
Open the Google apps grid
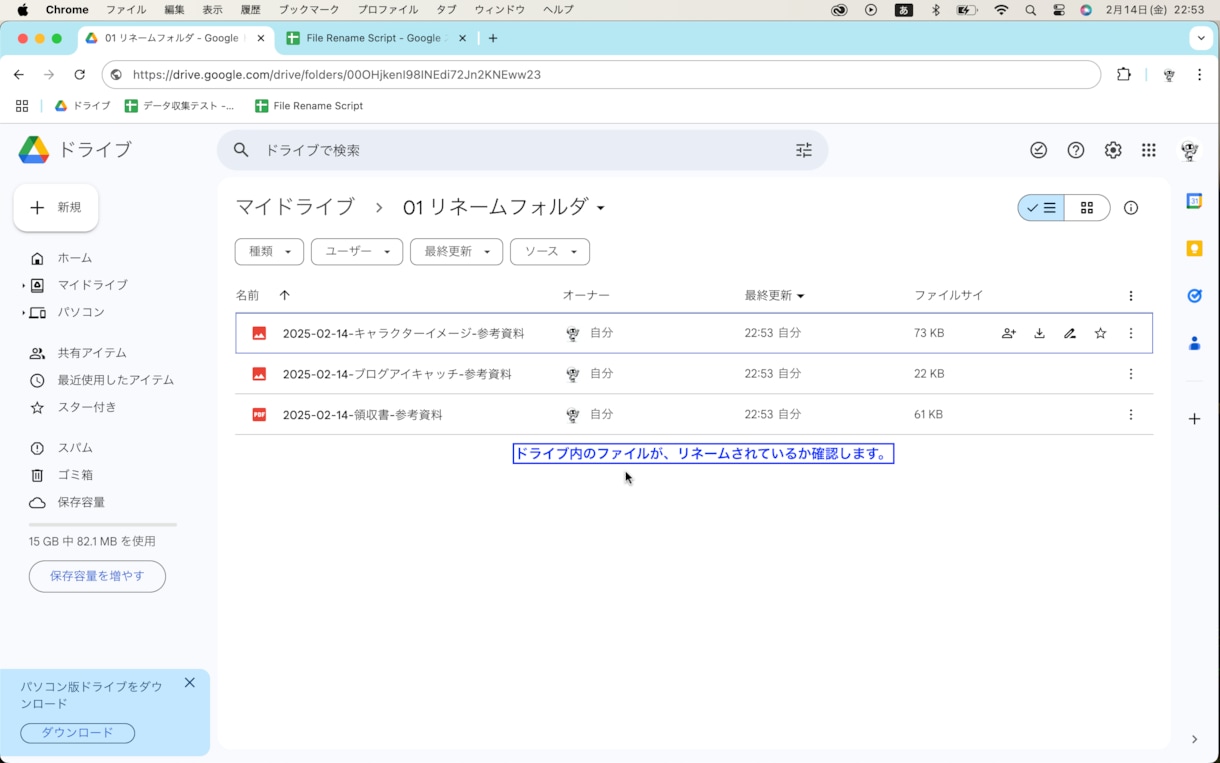tap(1149, 150)
